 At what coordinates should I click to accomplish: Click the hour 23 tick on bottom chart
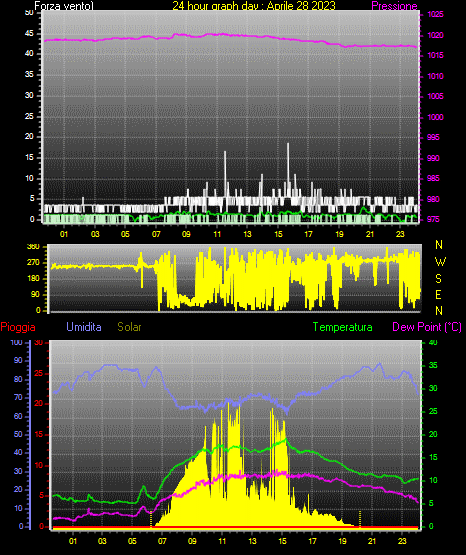402,541
